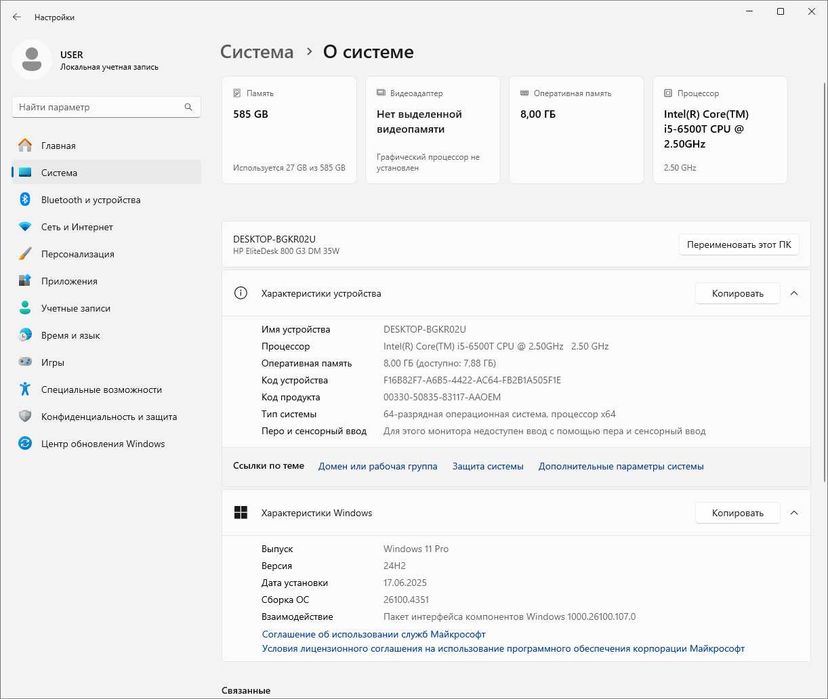Click the search magnifier icon
Viewport: 828px width, 699px height.
188,107
